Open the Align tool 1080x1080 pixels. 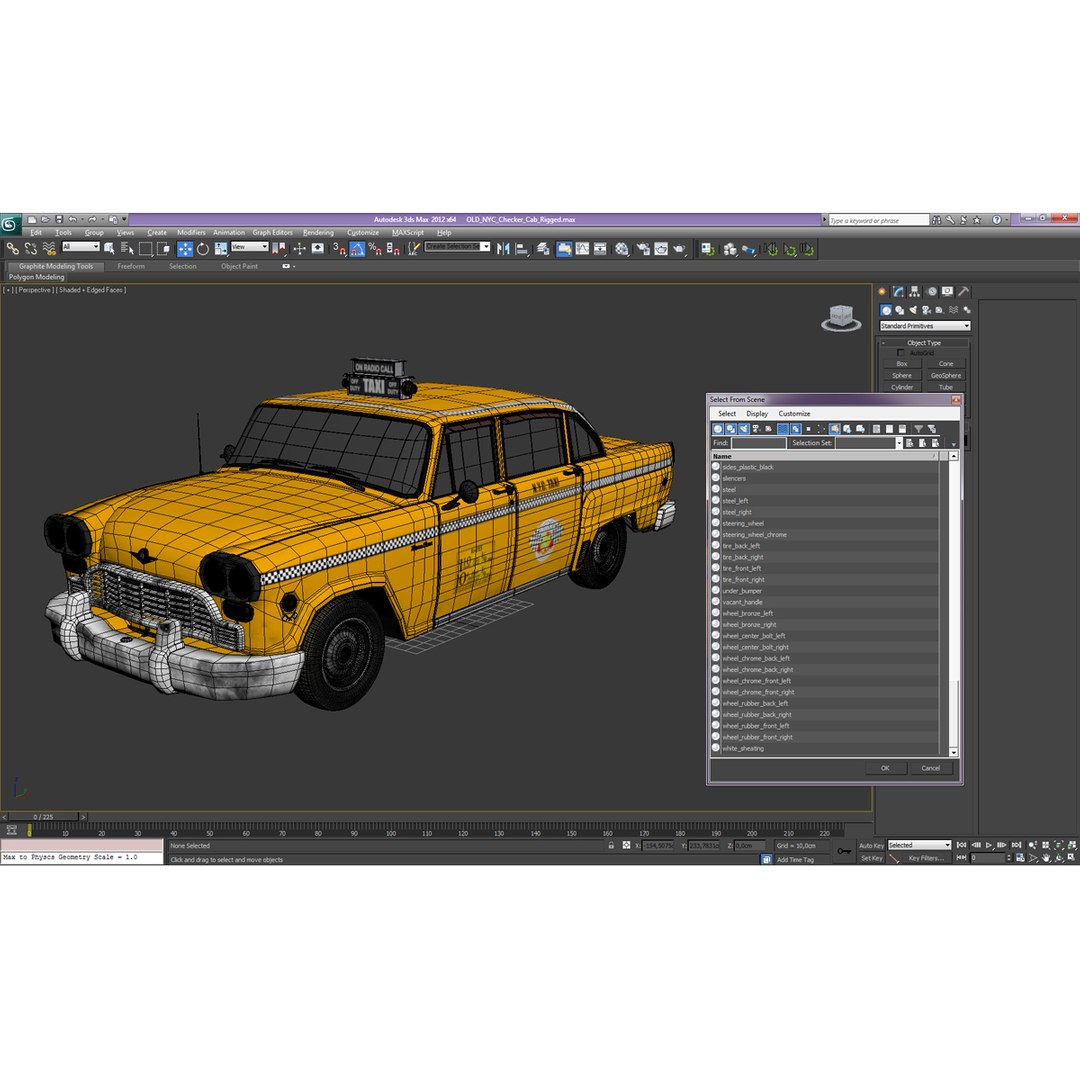(x=522, y=249)
